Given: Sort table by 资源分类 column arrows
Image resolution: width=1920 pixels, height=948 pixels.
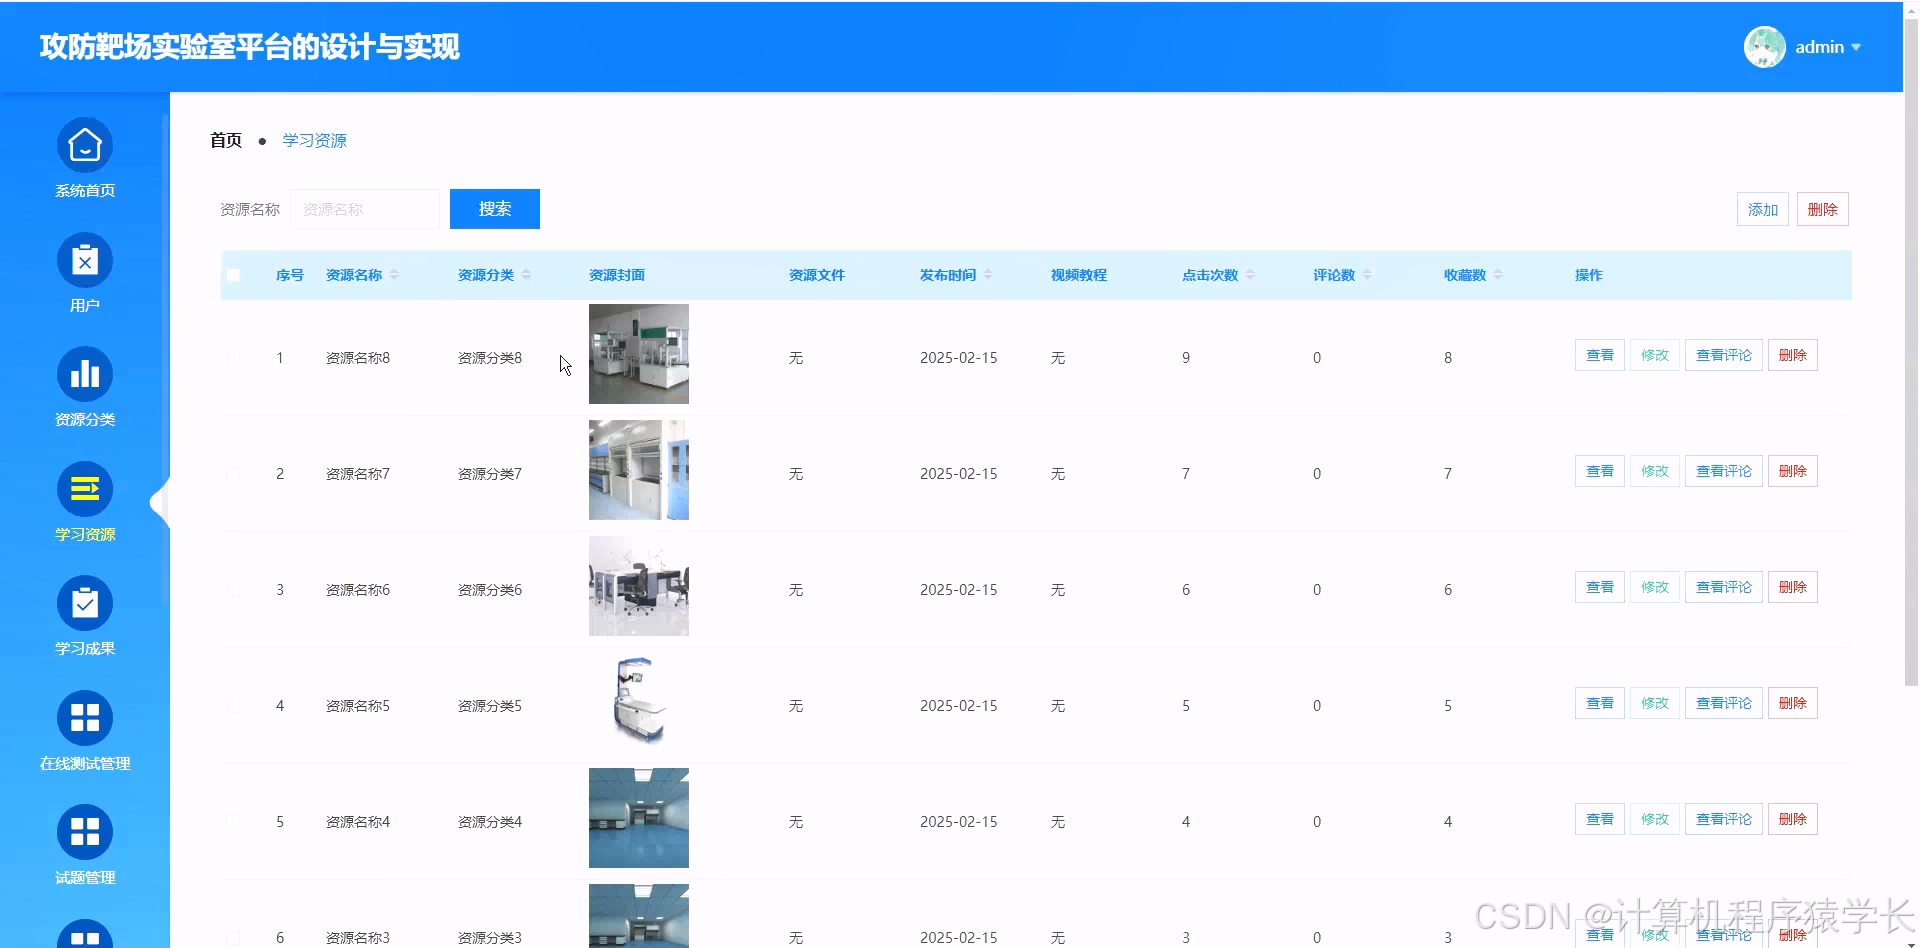Looking at the screenshot, I should pyautogui.click(x=526, y=275).
